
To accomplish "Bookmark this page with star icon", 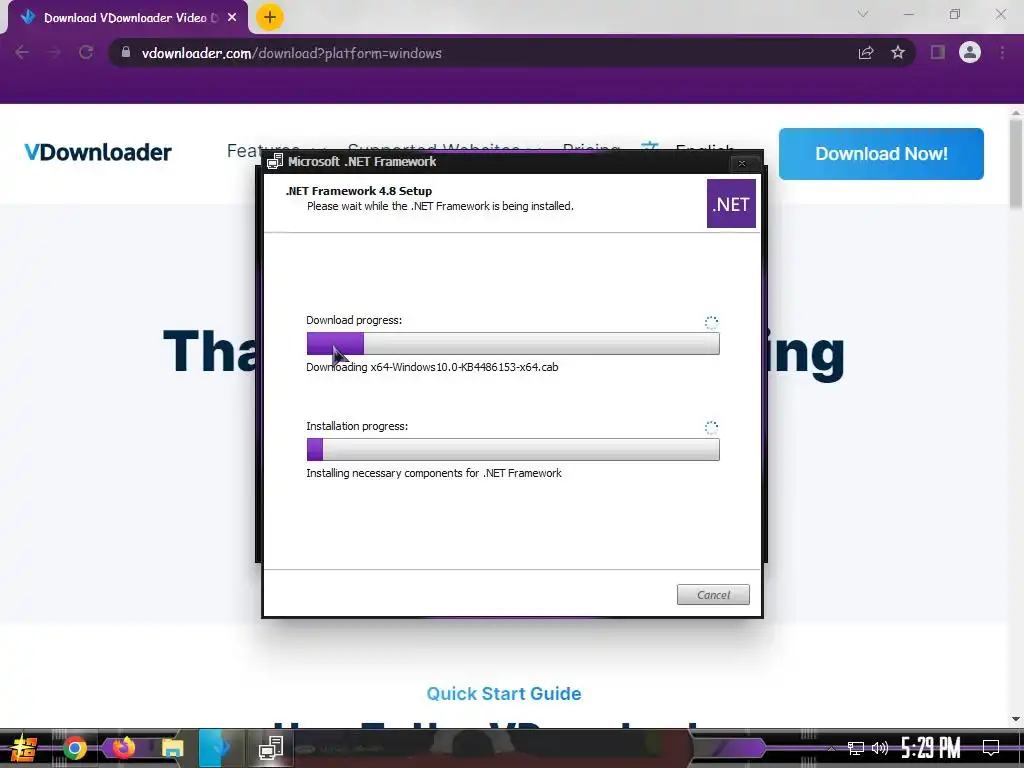I will point(898,52).
